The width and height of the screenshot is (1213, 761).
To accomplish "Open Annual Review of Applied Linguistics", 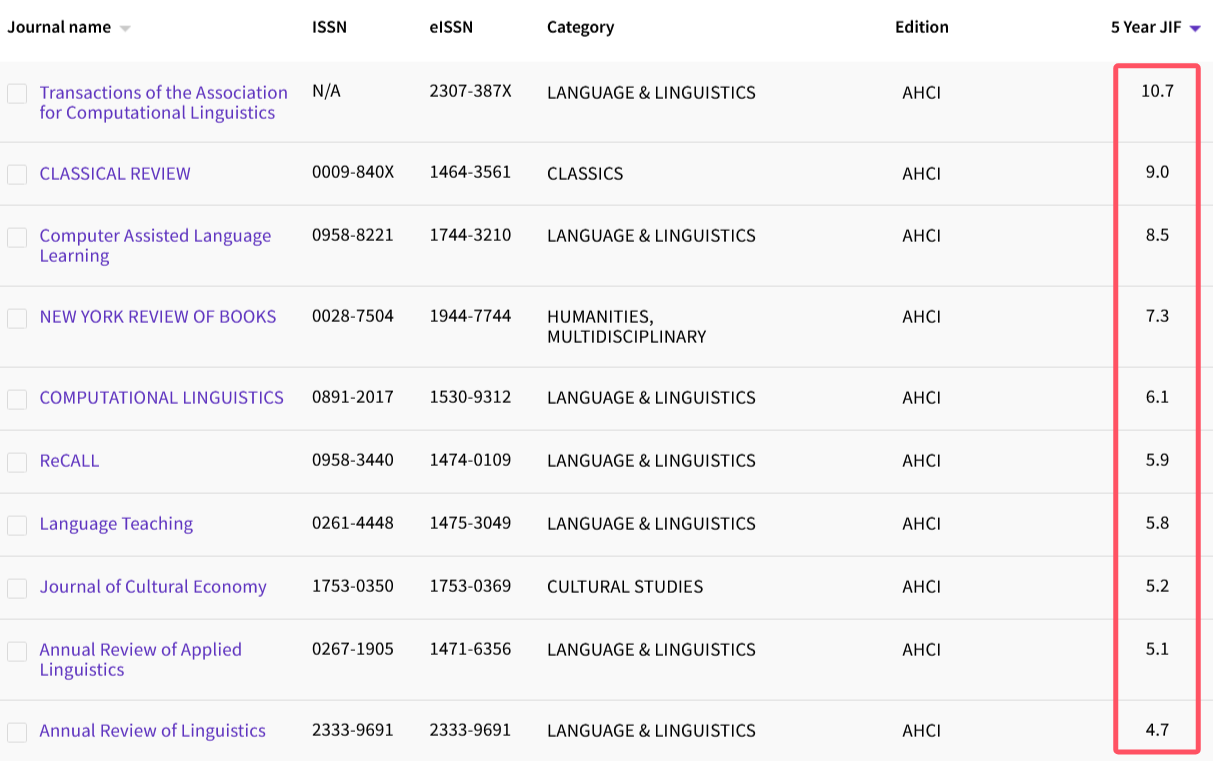I will coord(140,659).
